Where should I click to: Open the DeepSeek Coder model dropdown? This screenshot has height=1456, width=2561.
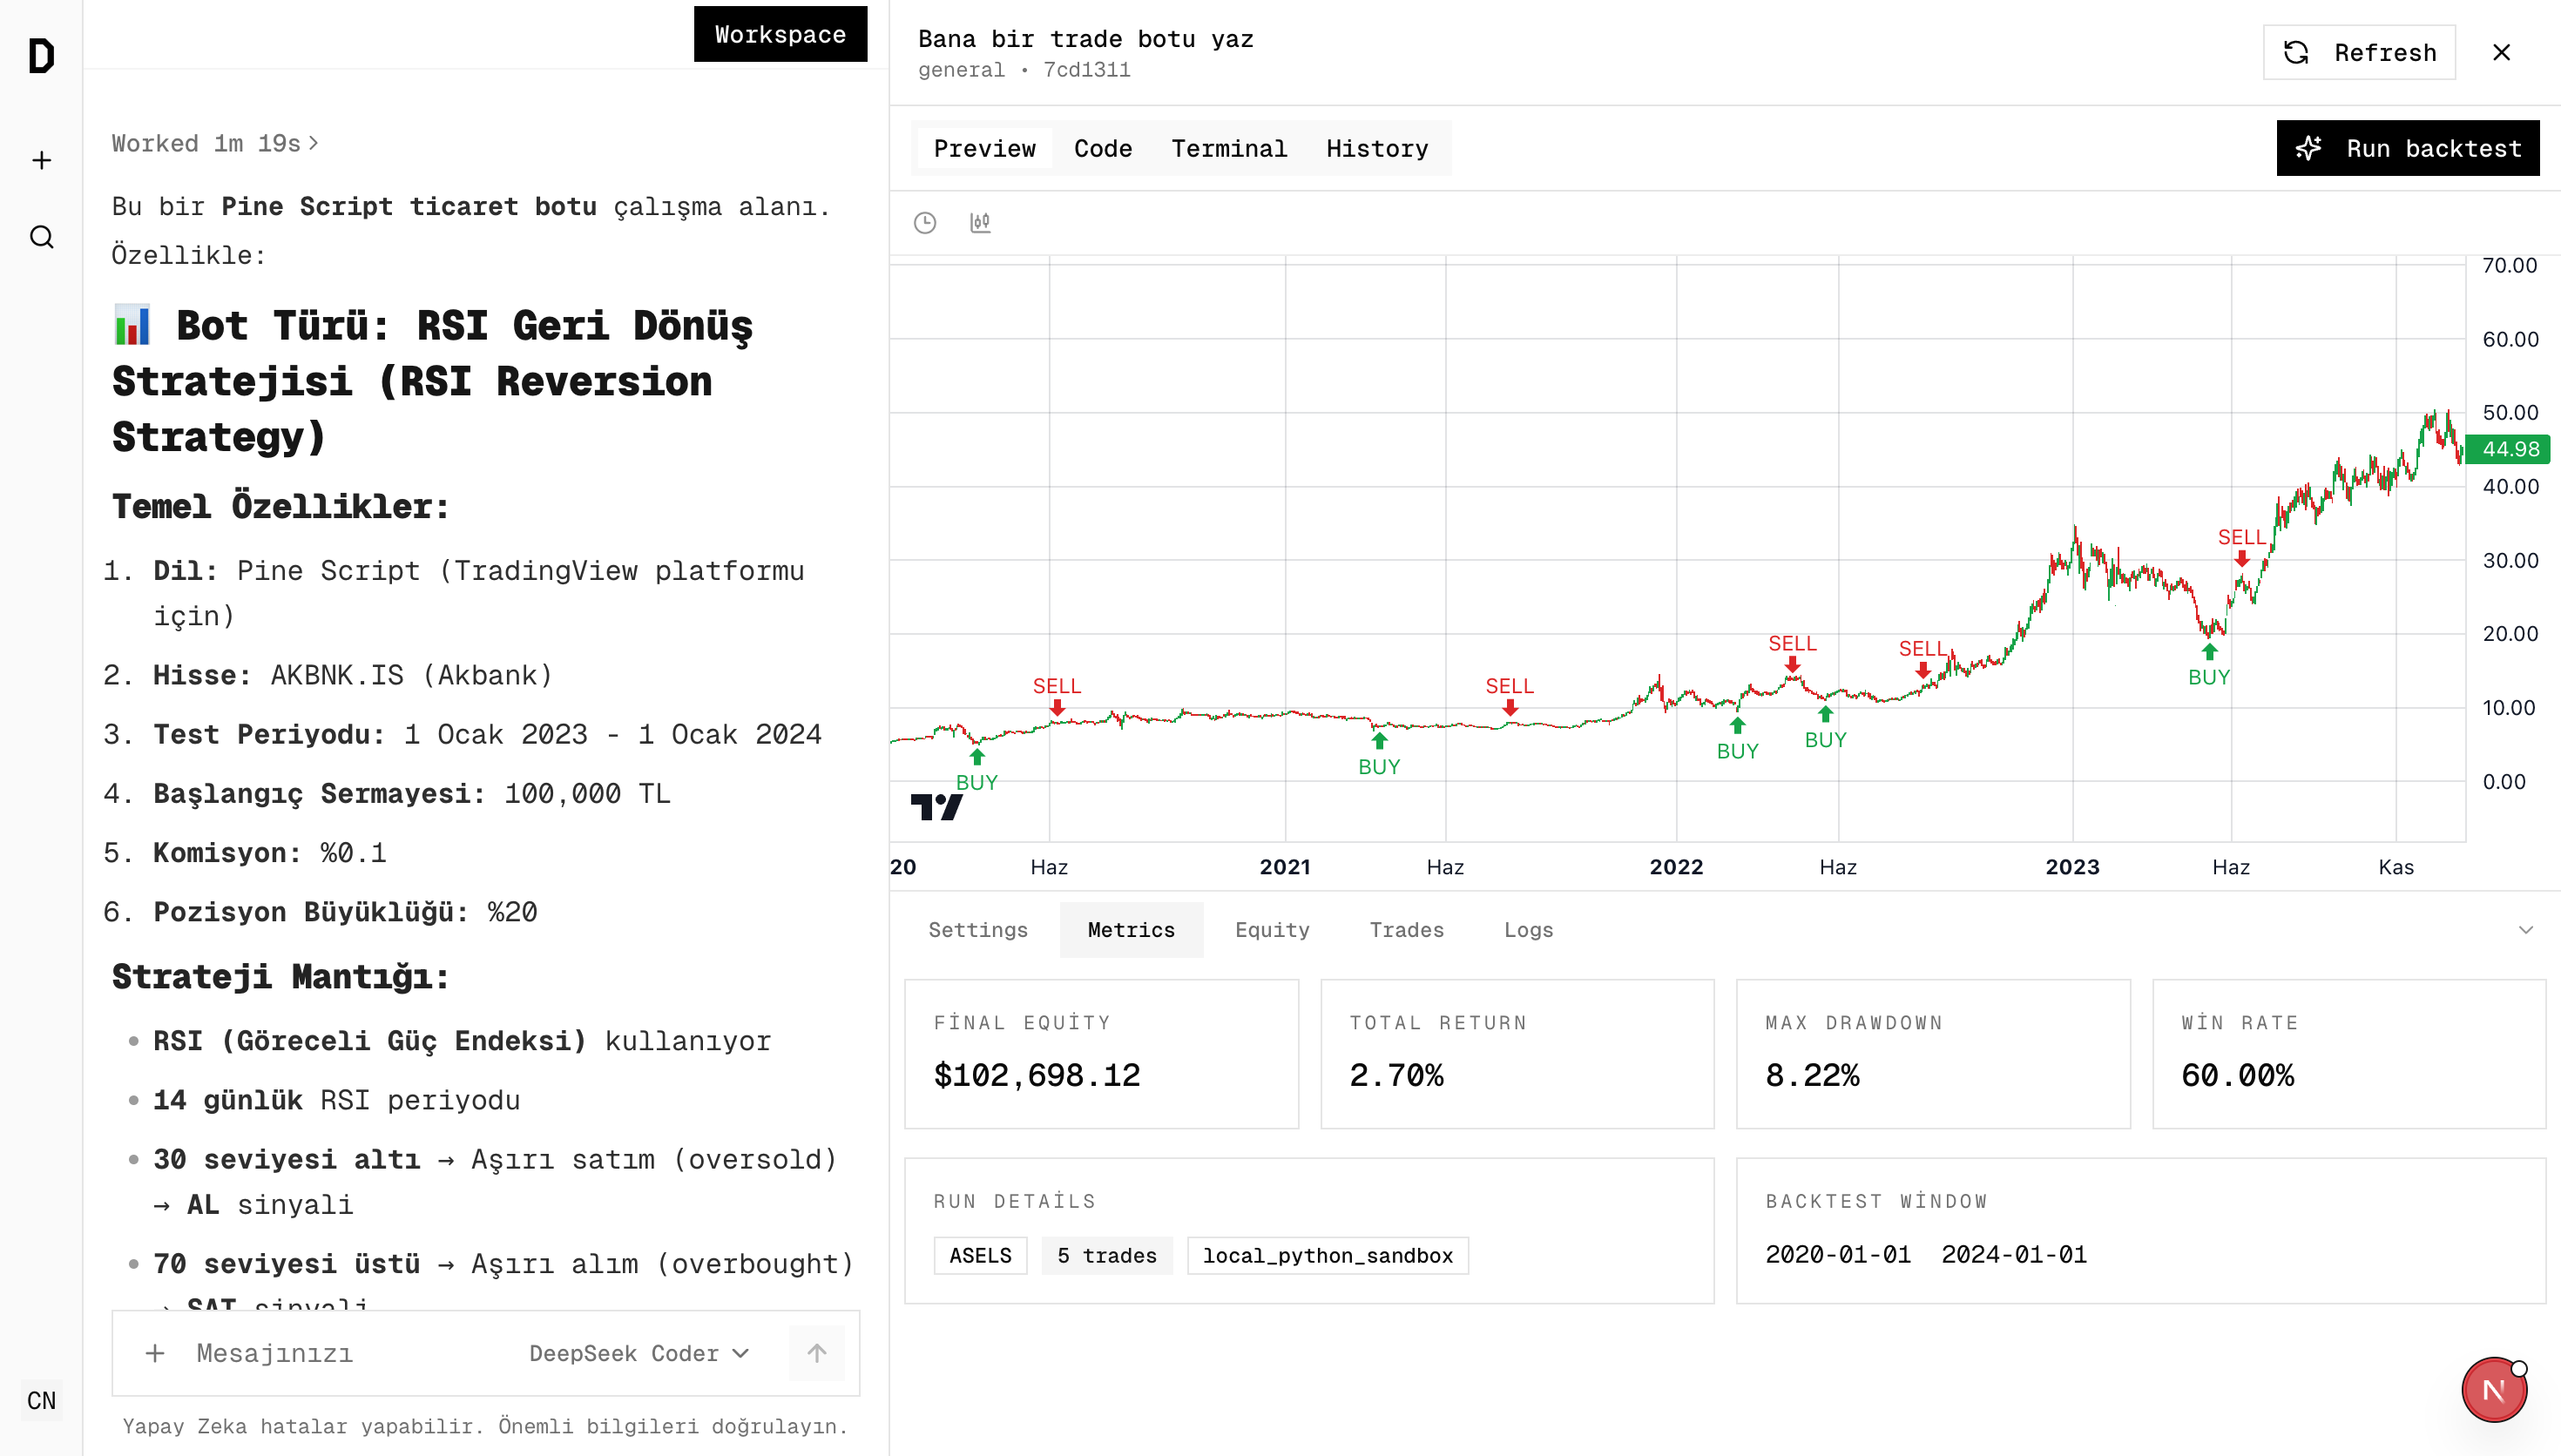tap(639, 1353)
